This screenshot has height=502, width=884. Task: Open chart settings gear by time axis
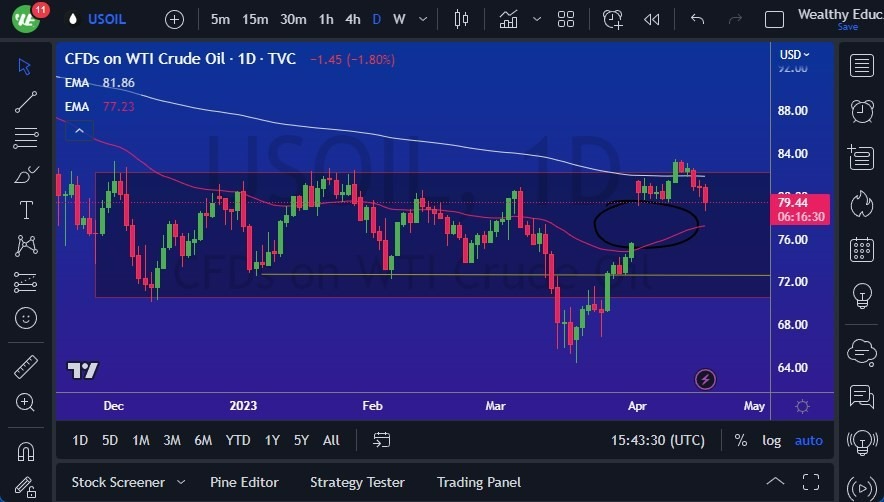[802, 406]
